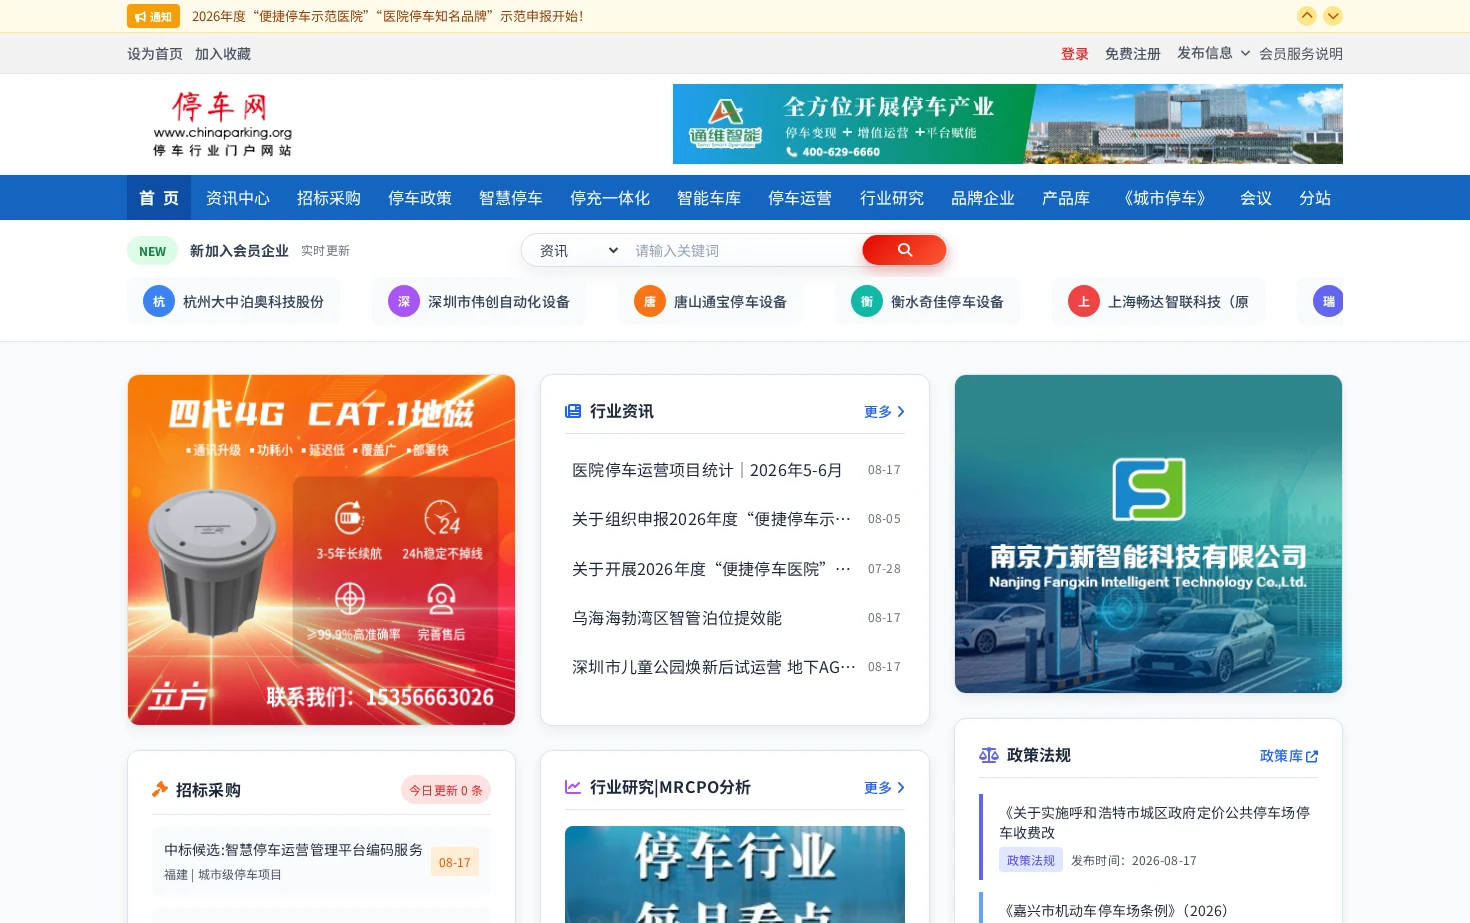
Task: Open tender 中标候选:智慧停车运营管理平台编码服务
Action: 293,850
